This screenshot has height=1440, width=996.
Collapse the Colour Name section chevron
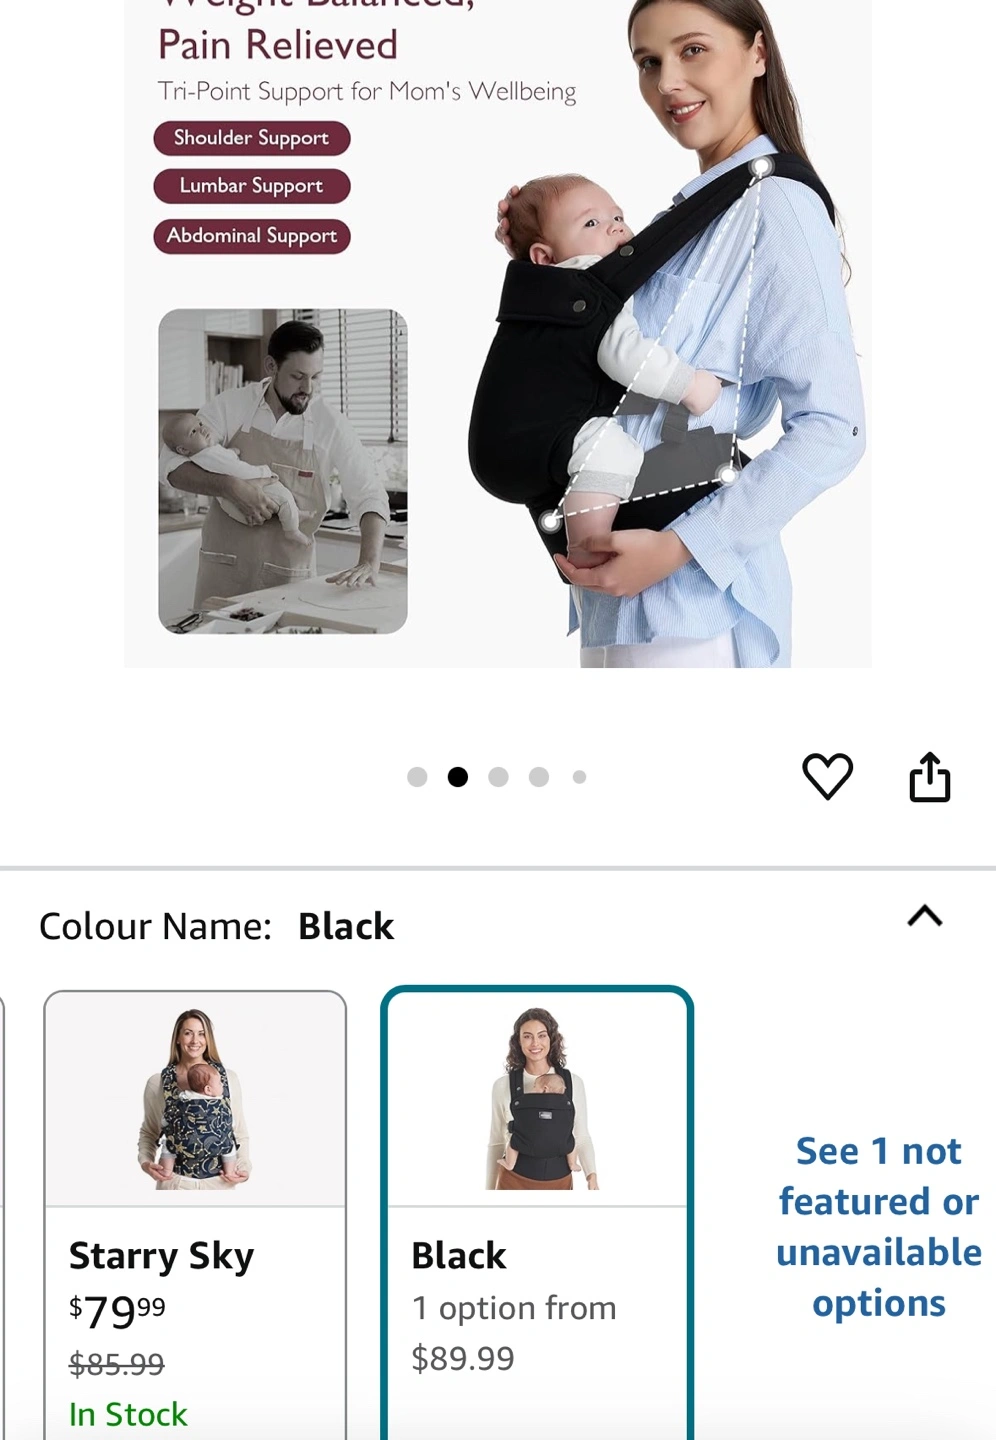click(925, 916)
